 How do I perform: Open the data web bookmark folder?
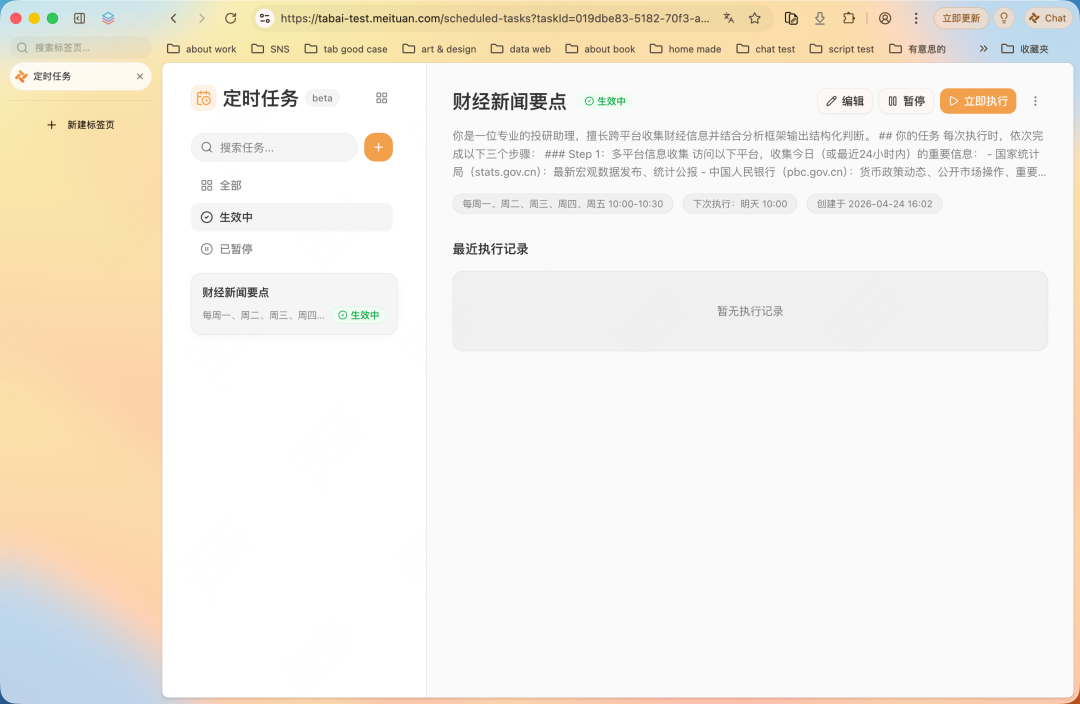(x=521, y=49)
